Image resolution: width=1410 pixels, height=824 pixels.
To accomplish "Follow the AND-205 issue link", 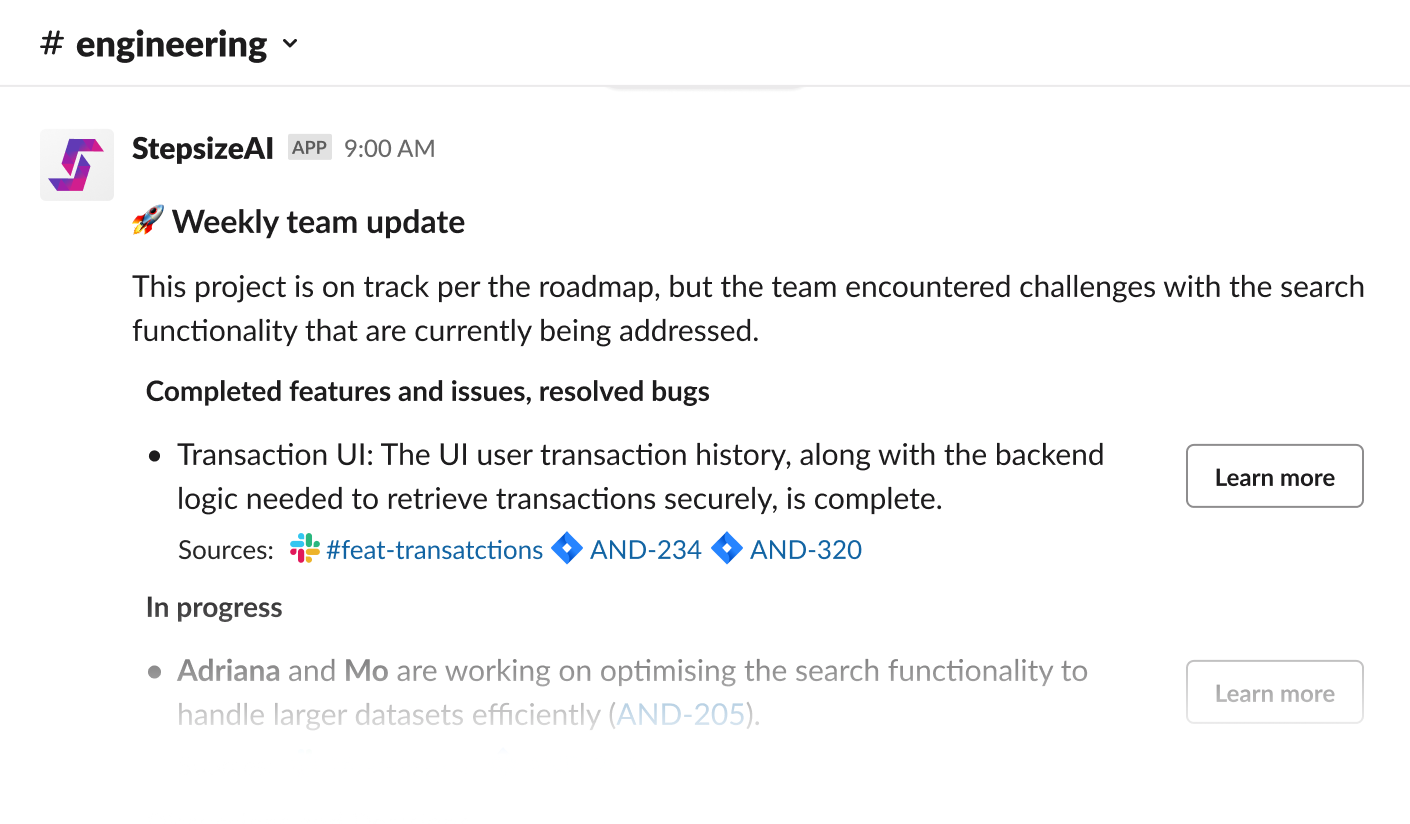I will click(681, 714).
